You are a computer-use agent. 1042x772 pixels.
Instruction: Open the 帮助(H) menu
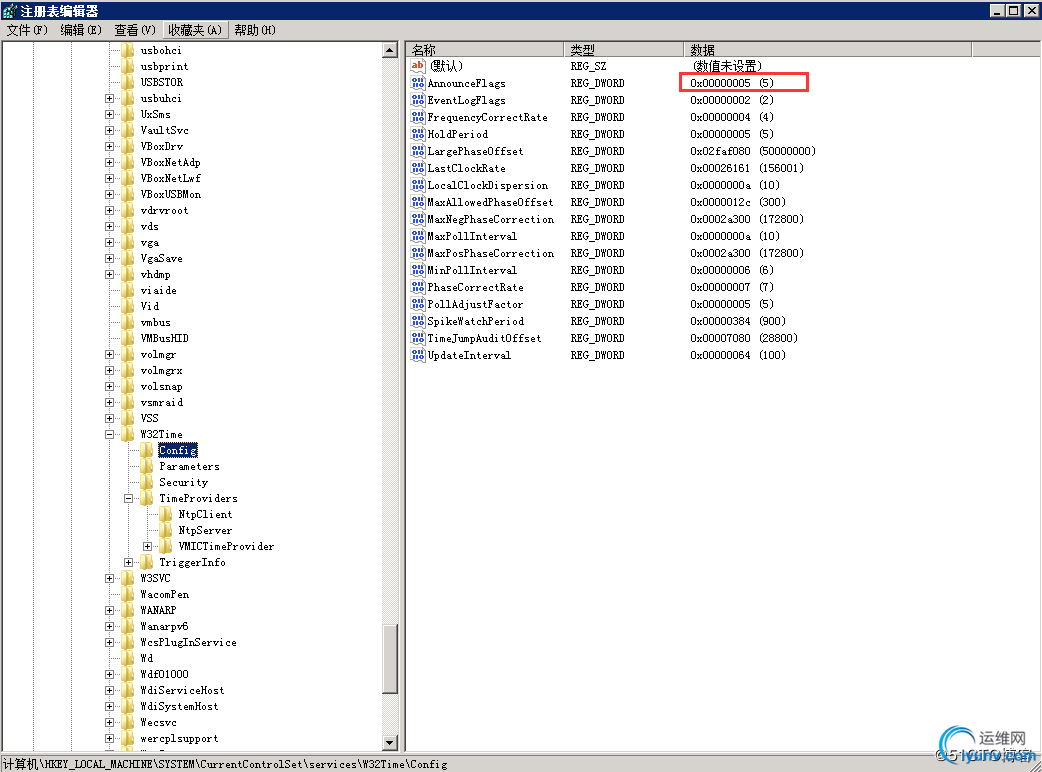point(255,30)
